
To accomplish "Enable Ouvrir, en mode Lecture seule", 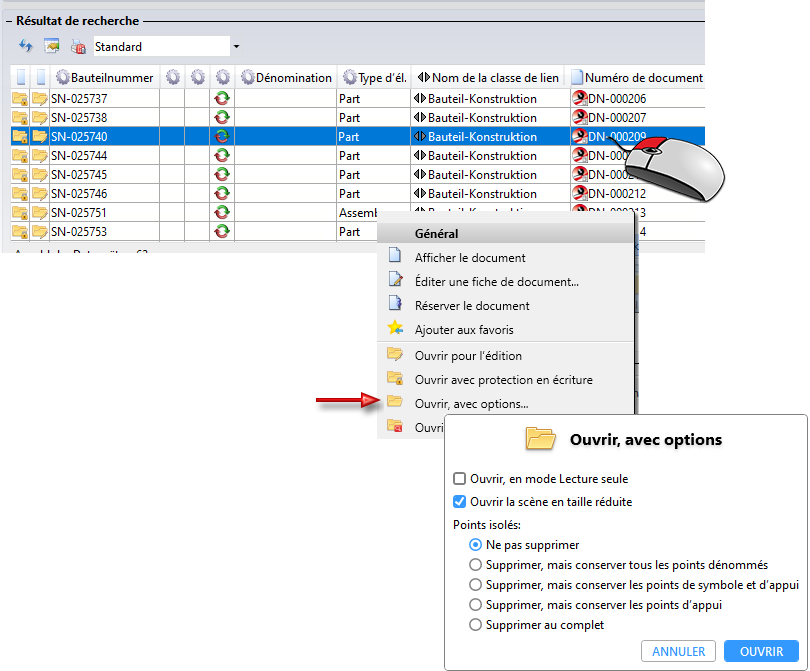I will (459, 478).
